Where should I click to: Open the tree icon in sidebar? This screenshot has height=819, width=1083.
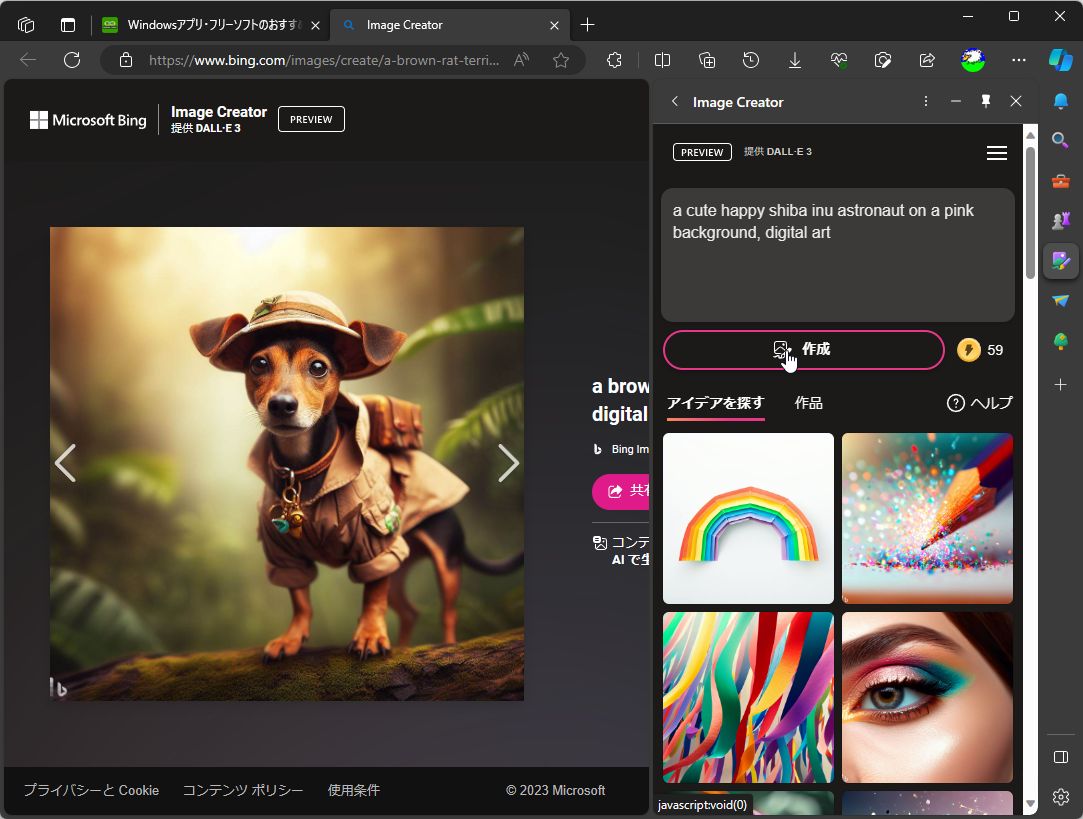click(x=1061, y=341)
